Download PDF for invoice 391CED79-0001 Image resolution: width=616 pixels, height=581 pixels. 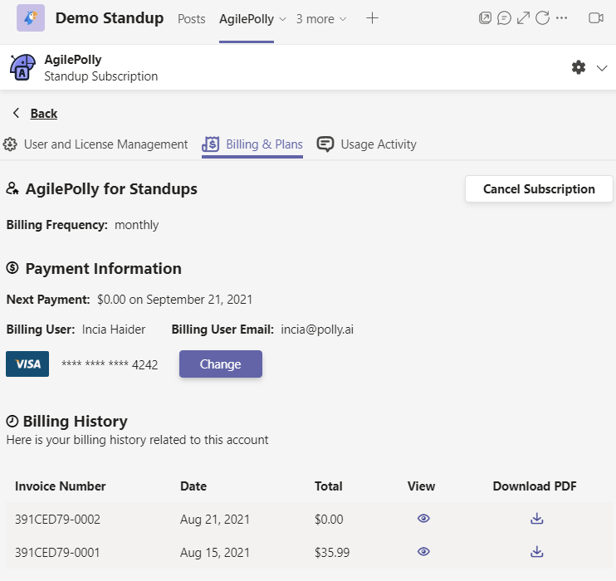point(537,552)
